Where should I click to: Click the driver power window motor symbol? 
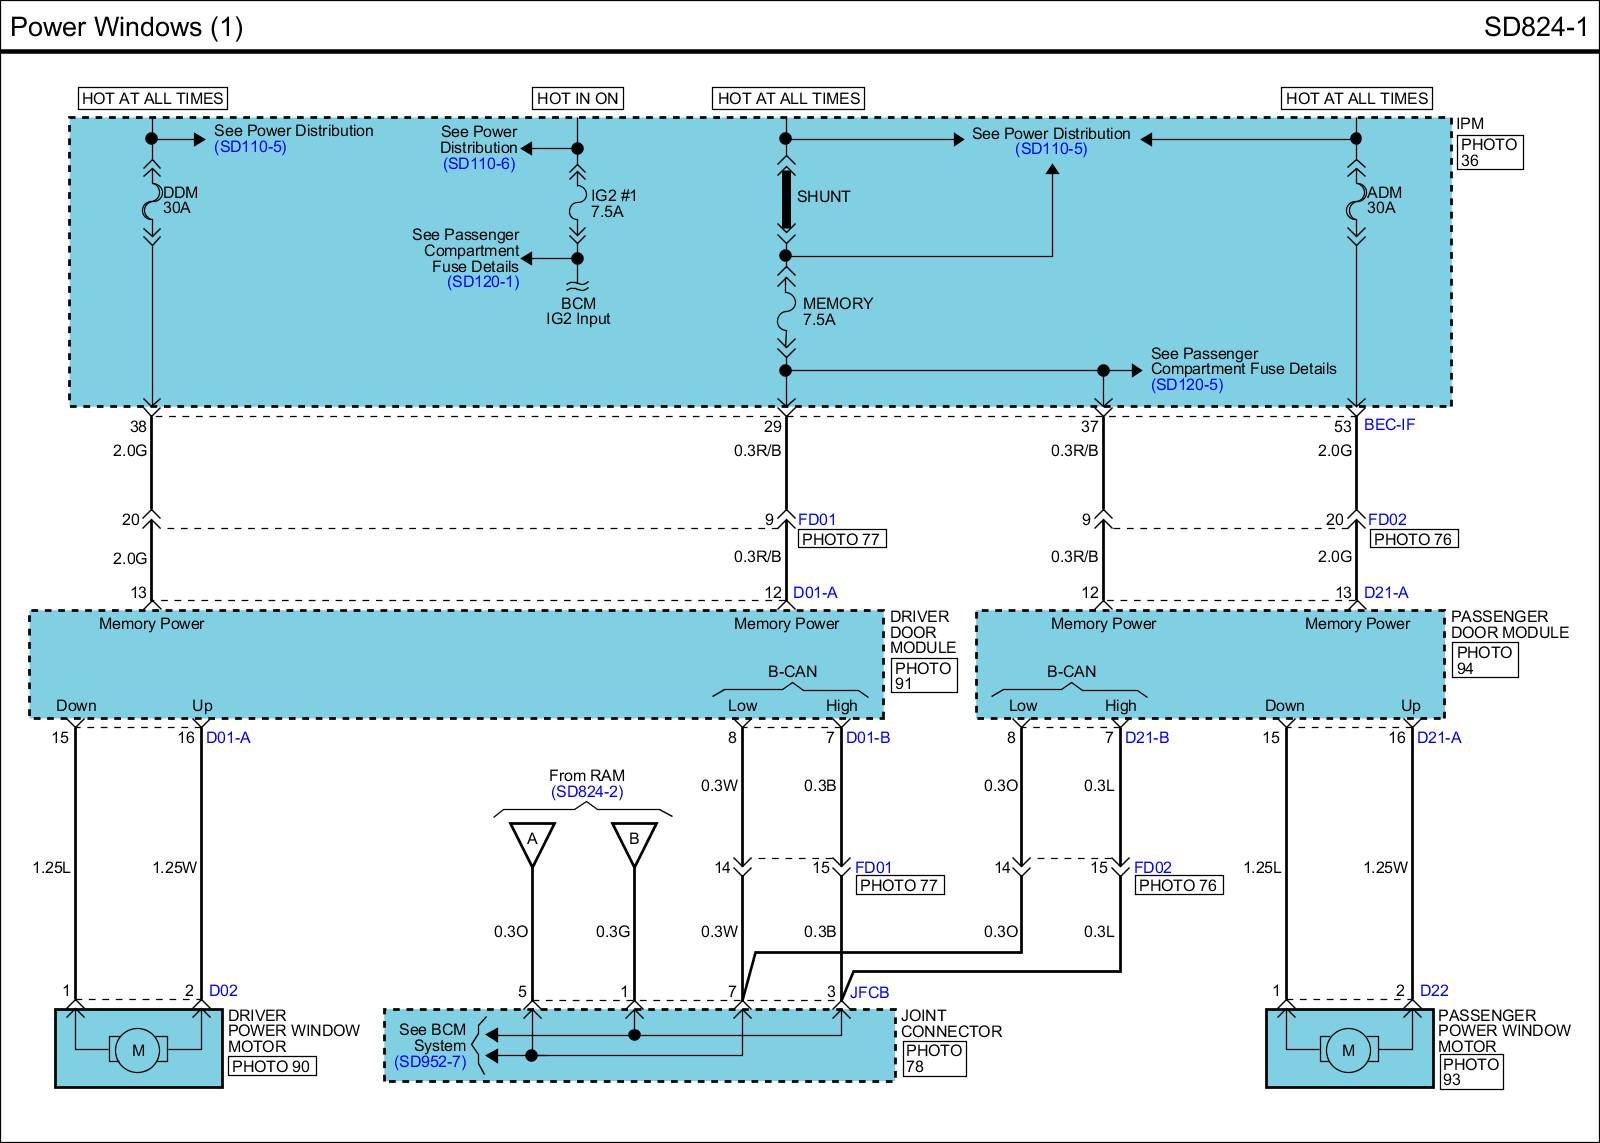[138, 1050]
